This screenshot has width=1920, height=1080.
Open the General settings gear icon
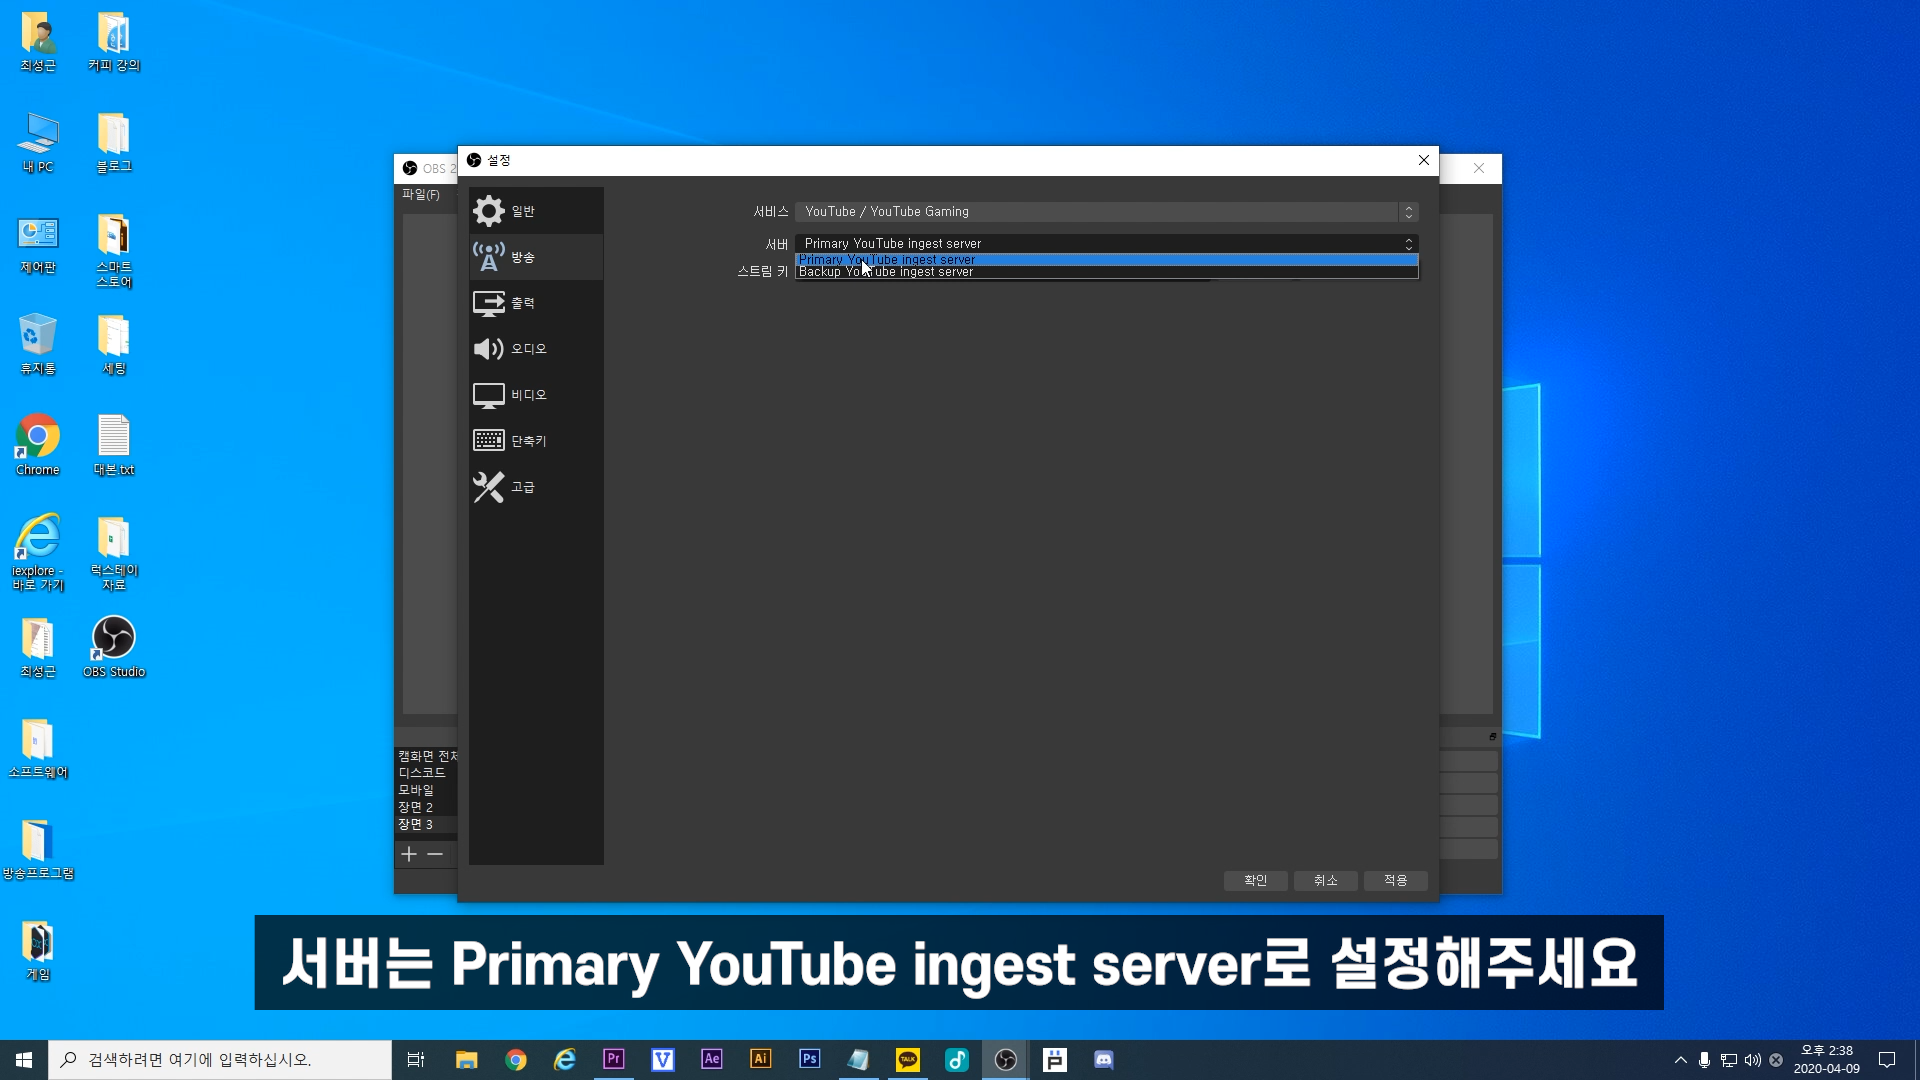[489, 211]
